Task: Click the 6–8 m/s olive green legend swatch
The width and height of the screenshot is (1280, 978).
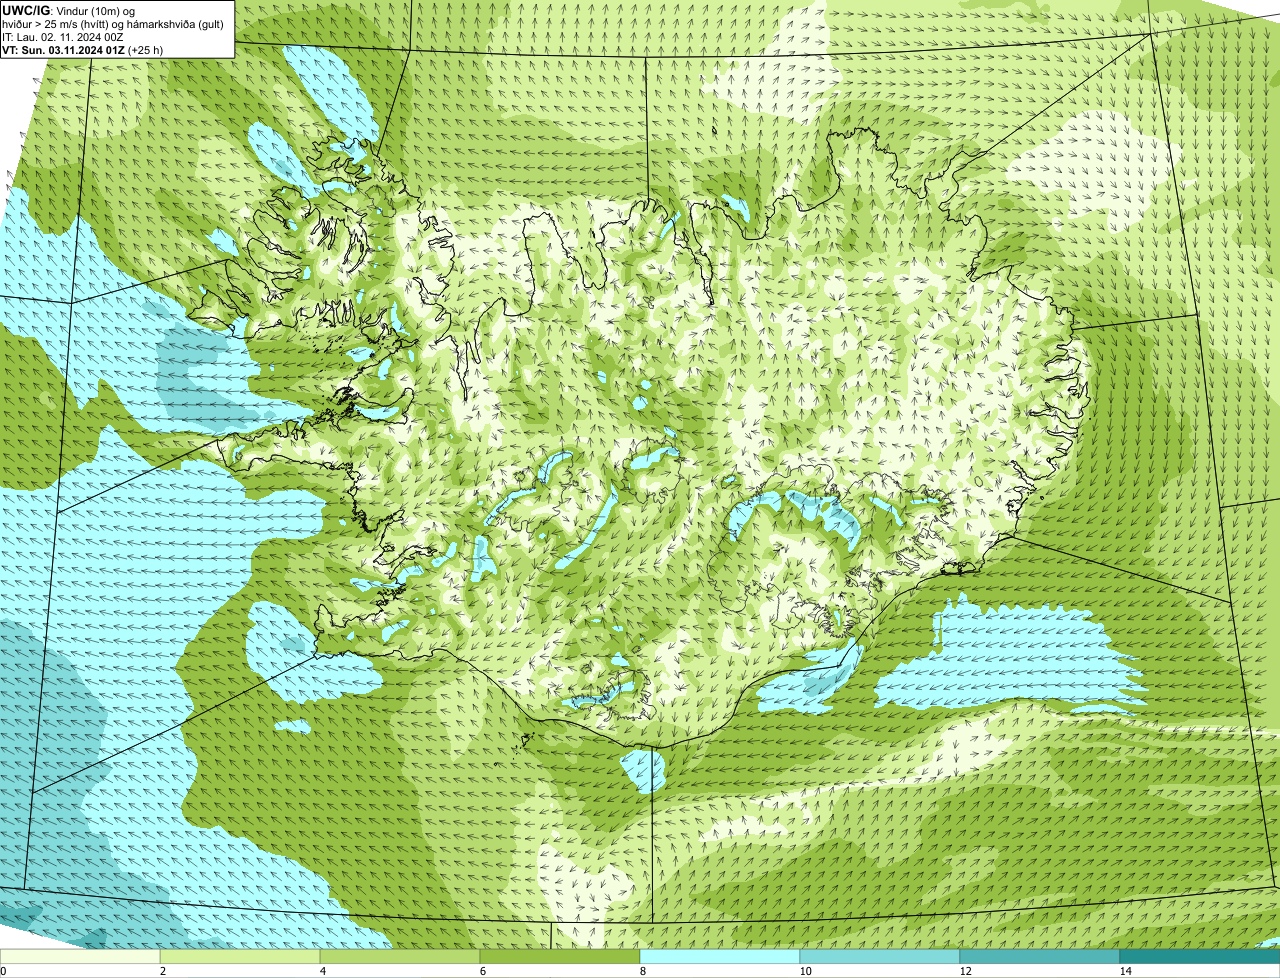Action: 560,956
